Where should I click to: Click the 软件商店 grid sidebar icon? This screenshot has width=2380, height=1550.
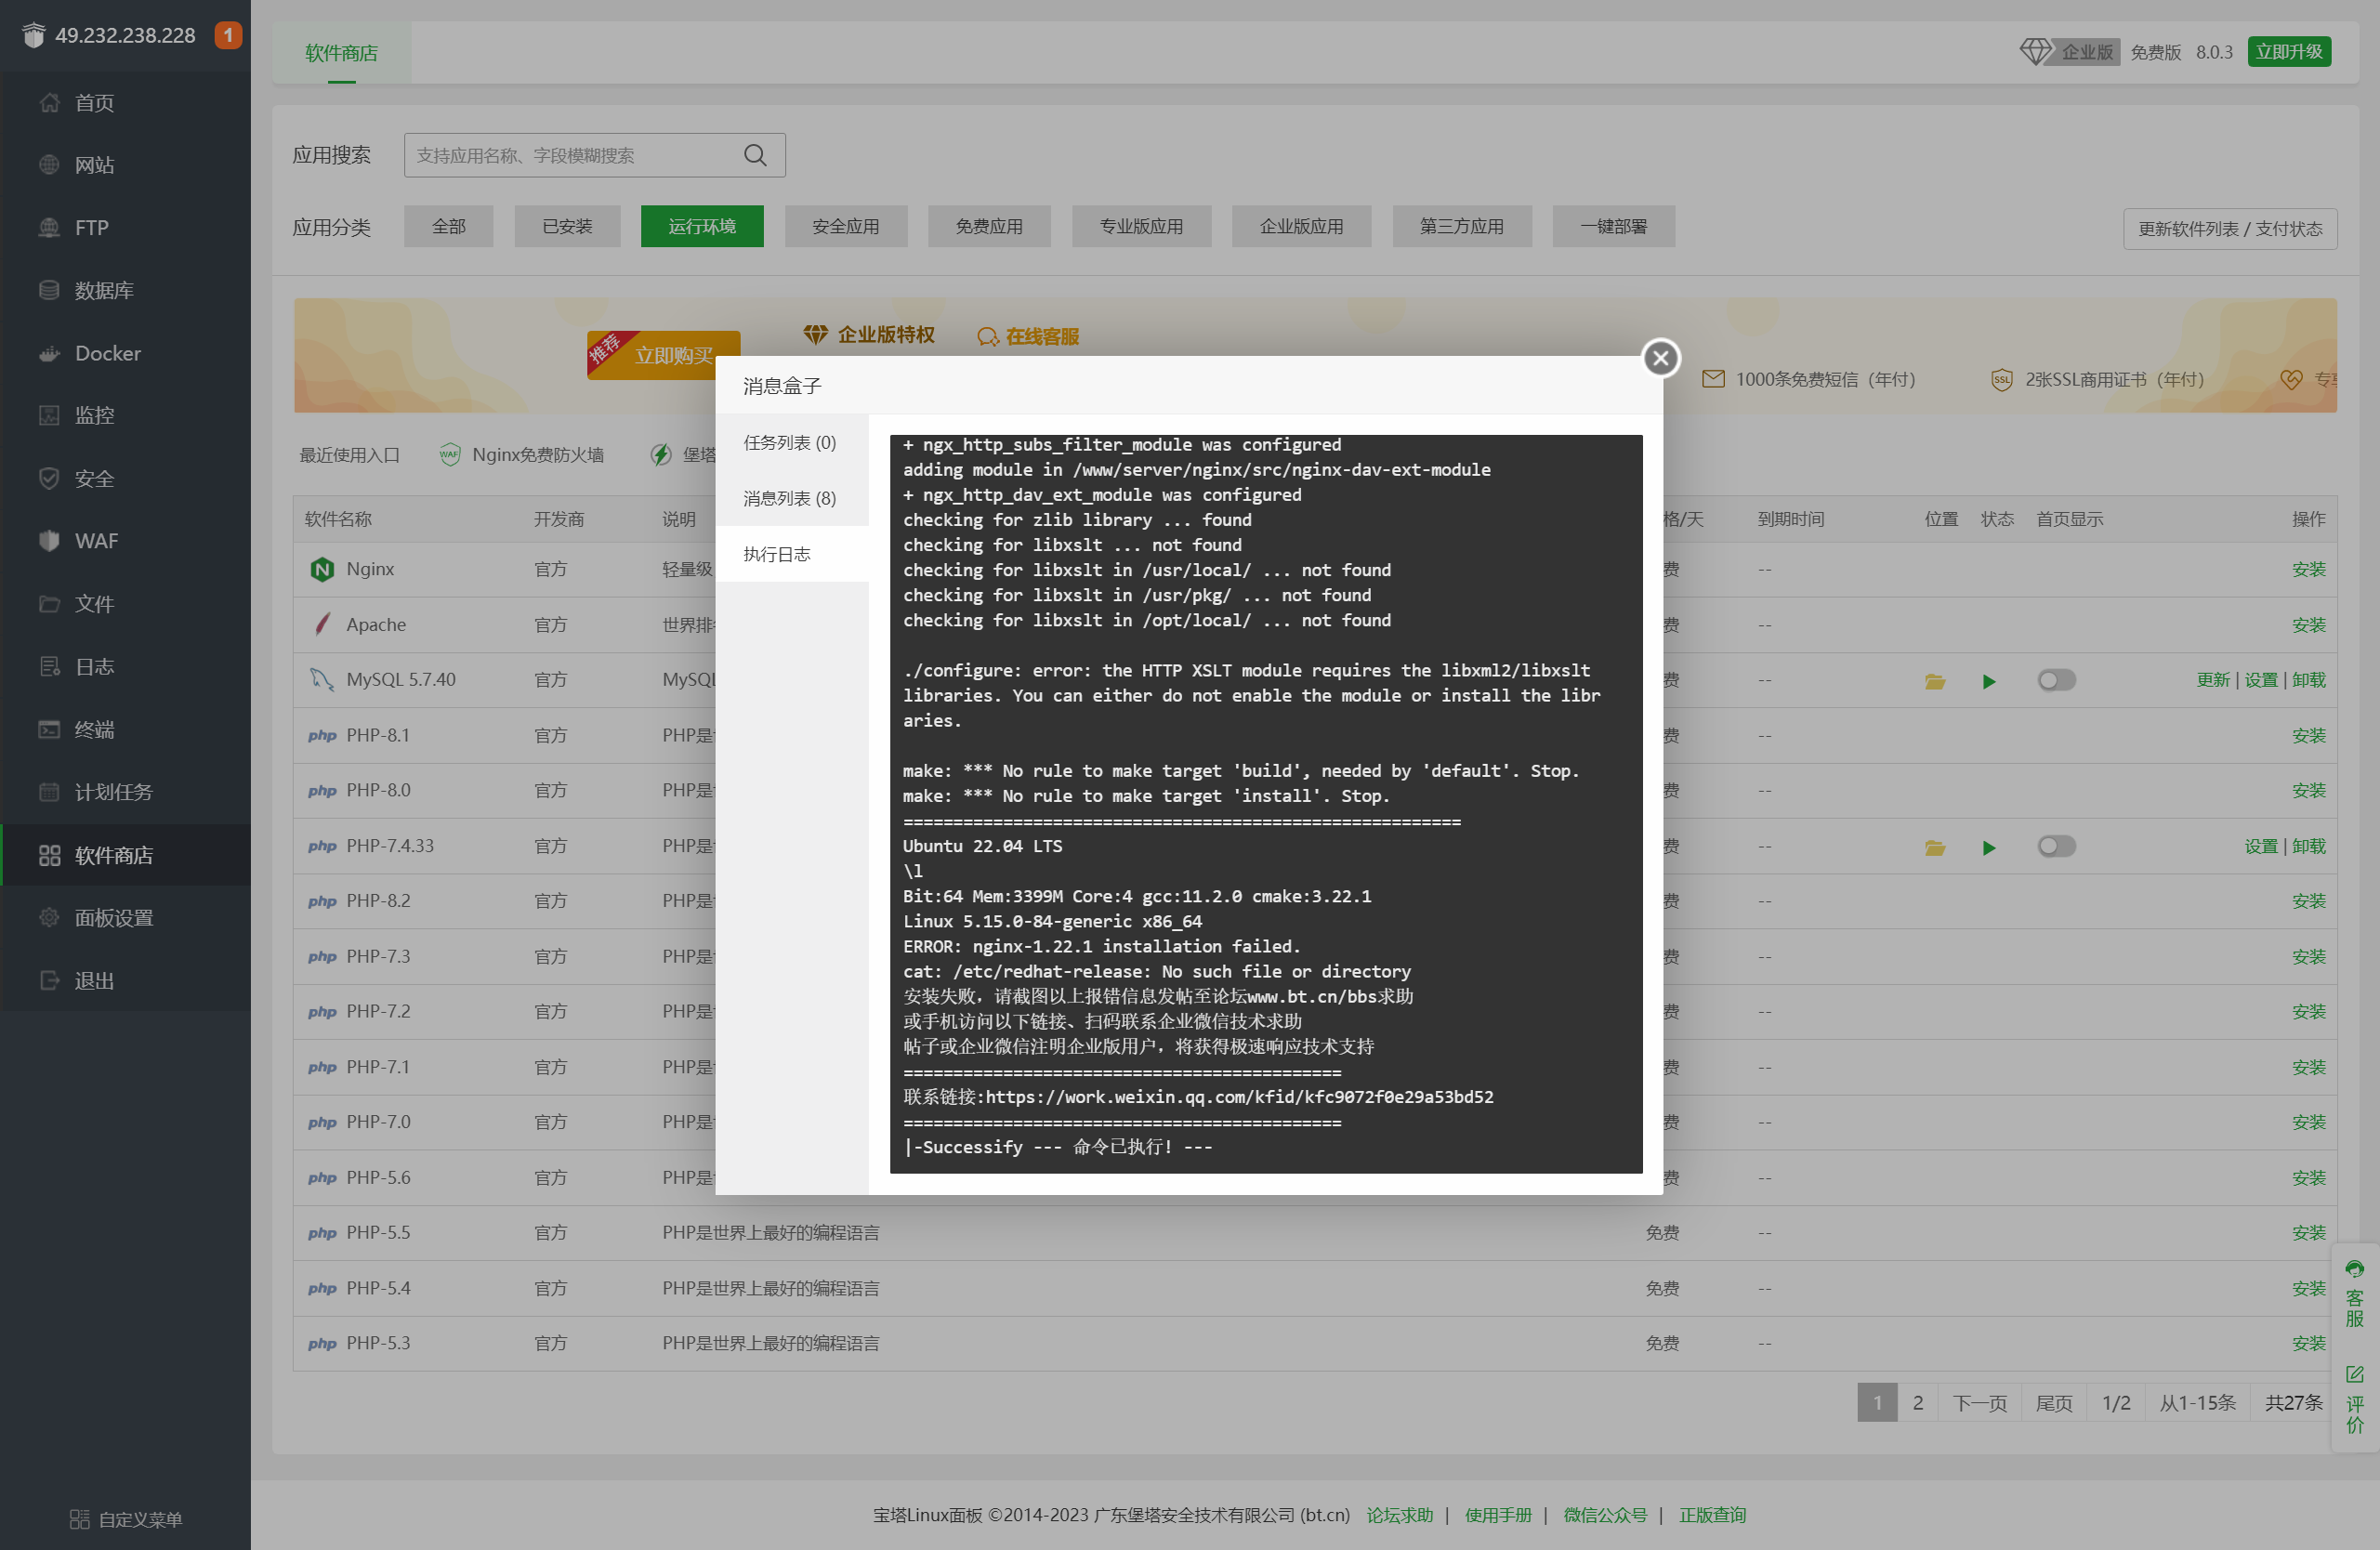pos(49,855)
